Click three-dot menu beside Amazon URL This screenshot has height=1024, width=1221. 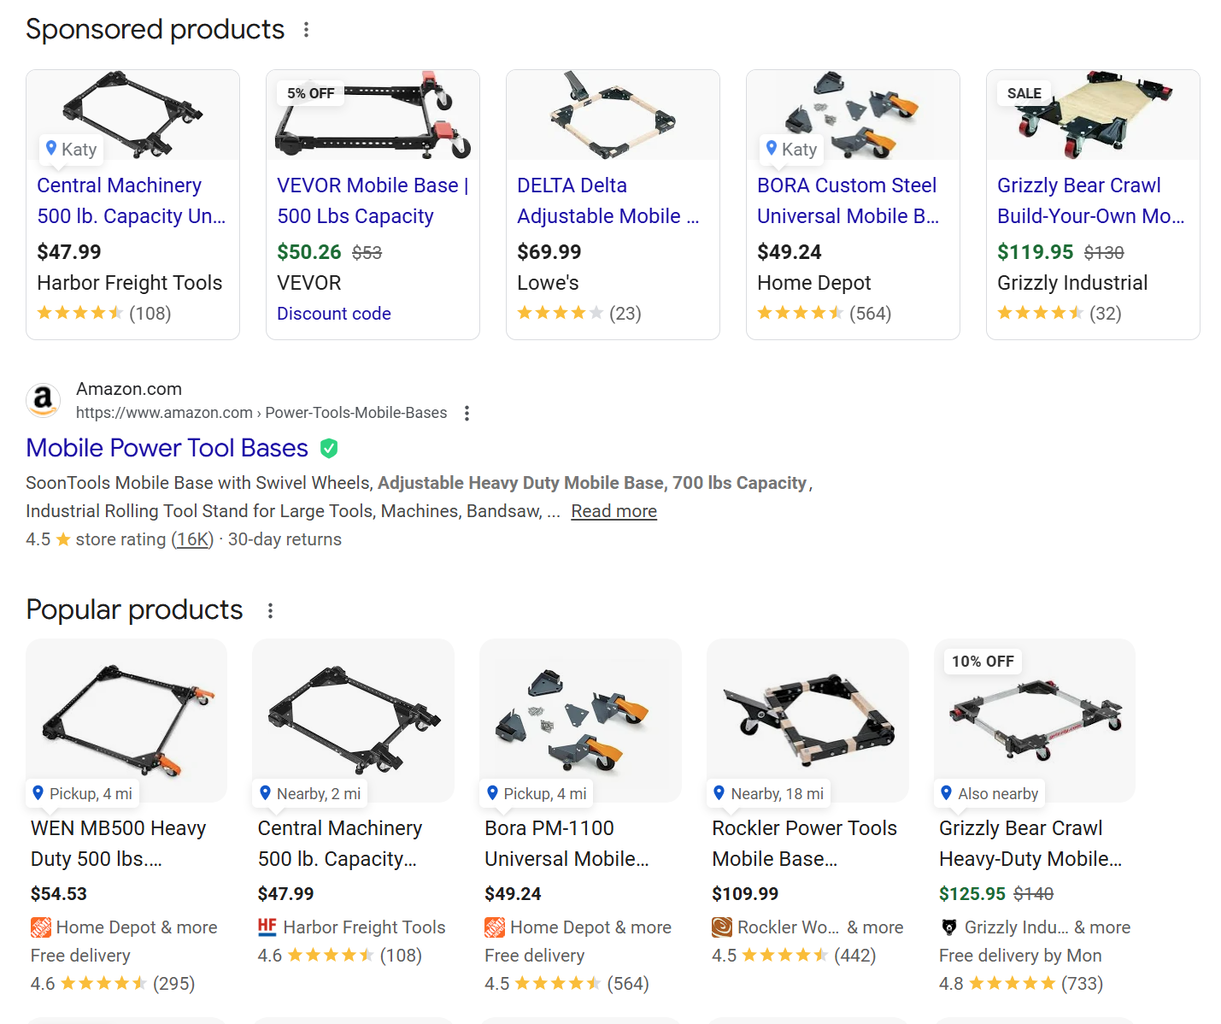coord(467,413)
